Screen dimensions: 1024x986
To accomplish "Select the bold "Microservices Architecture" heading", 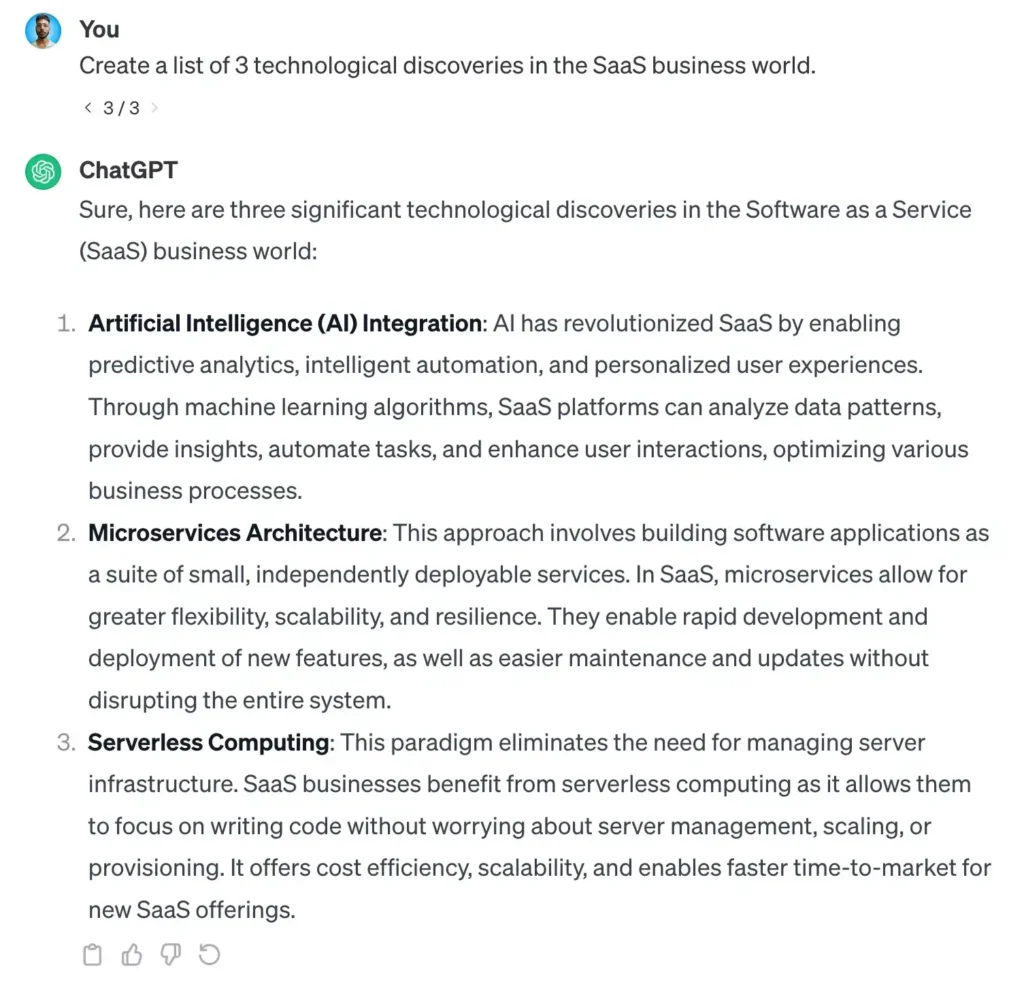I will 232,533.
